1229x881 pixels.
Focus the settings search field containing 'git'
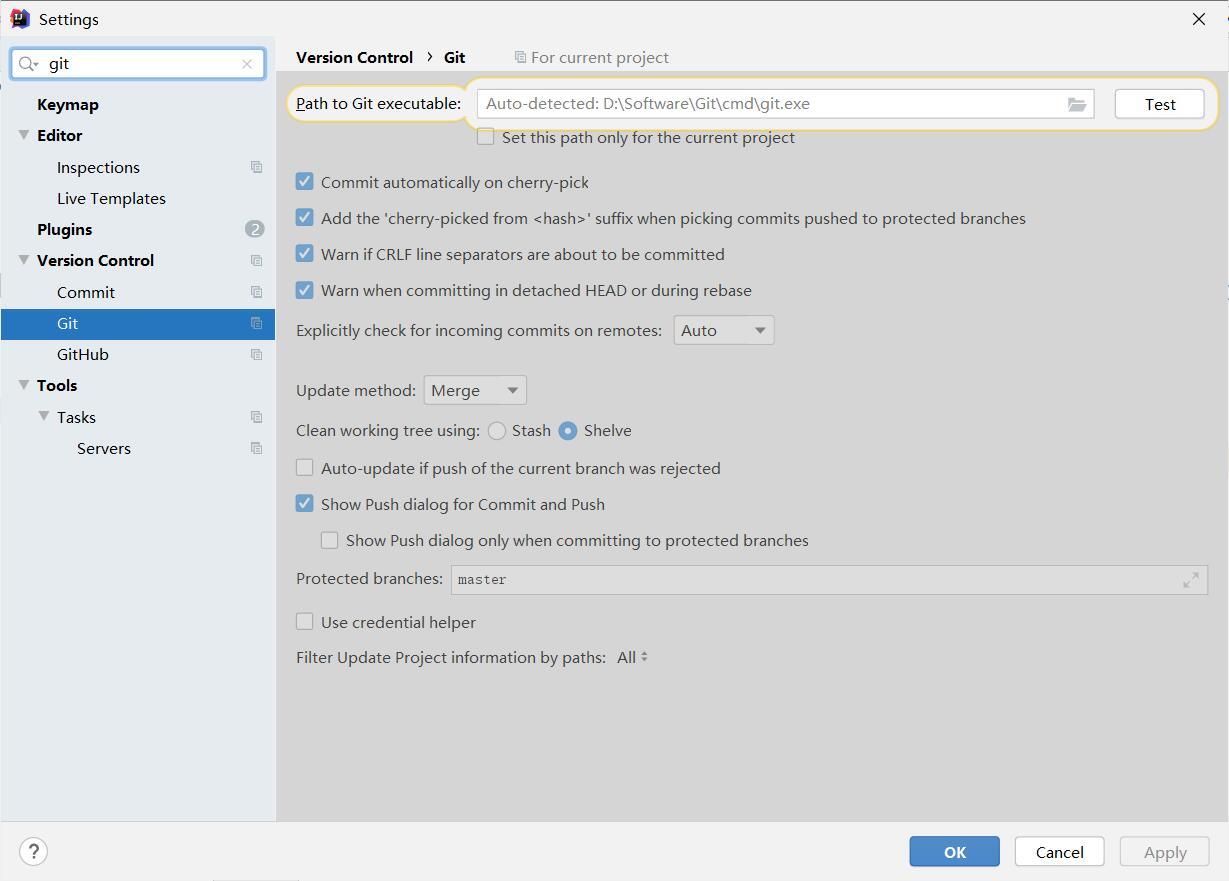pyautogui.click(x=138, y=64)
